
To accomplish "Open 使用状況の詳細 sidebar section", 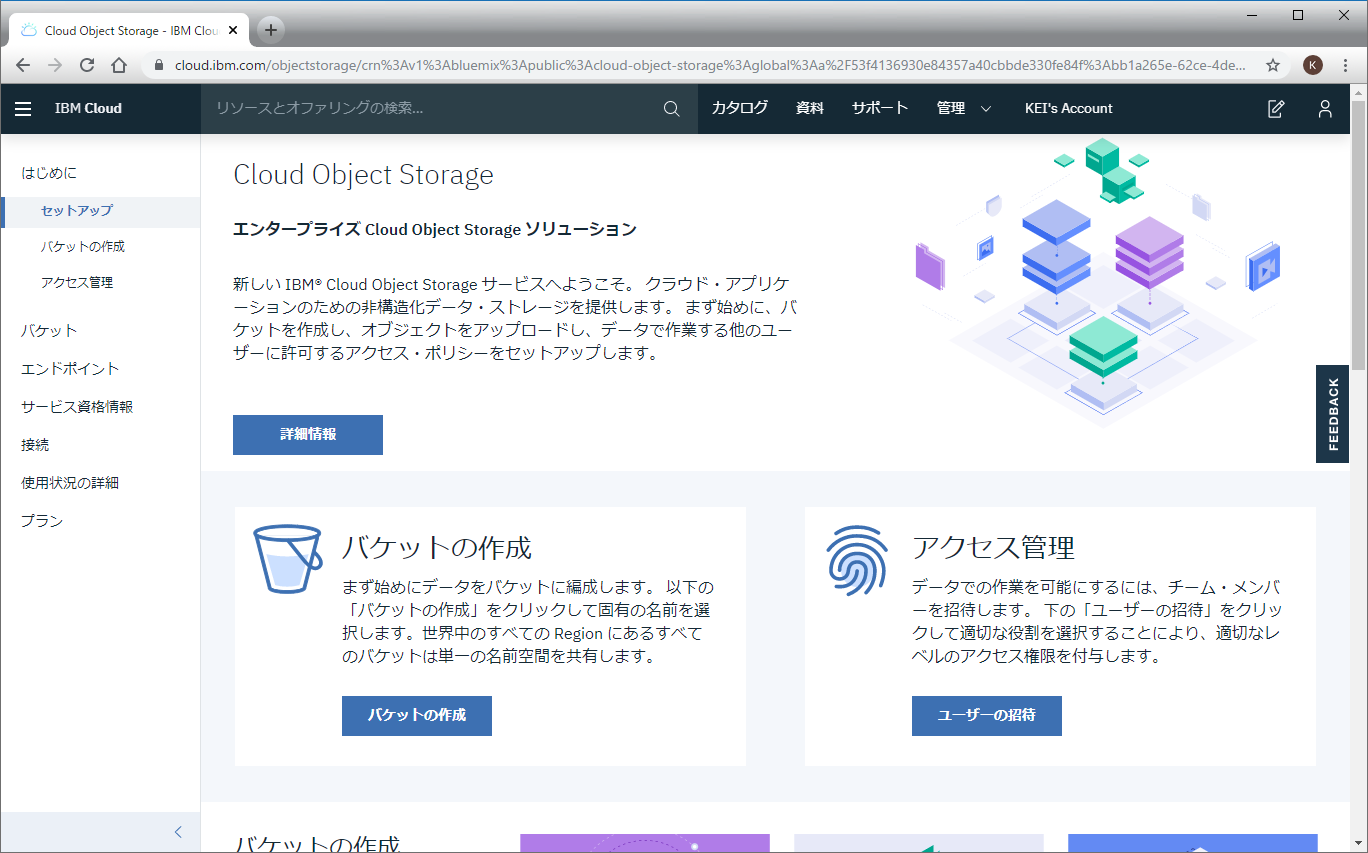I will (x=70, y=483).
